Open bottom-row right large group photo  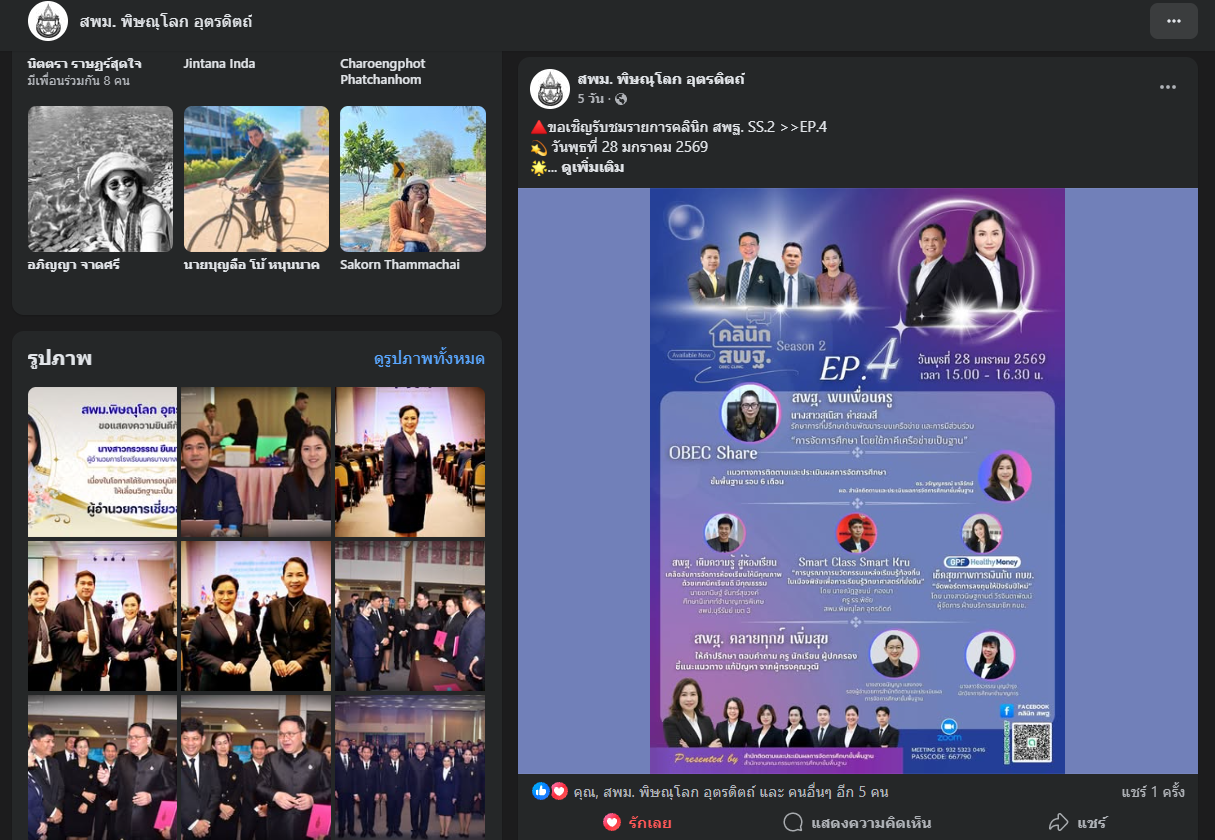click(x=410, y=767)
